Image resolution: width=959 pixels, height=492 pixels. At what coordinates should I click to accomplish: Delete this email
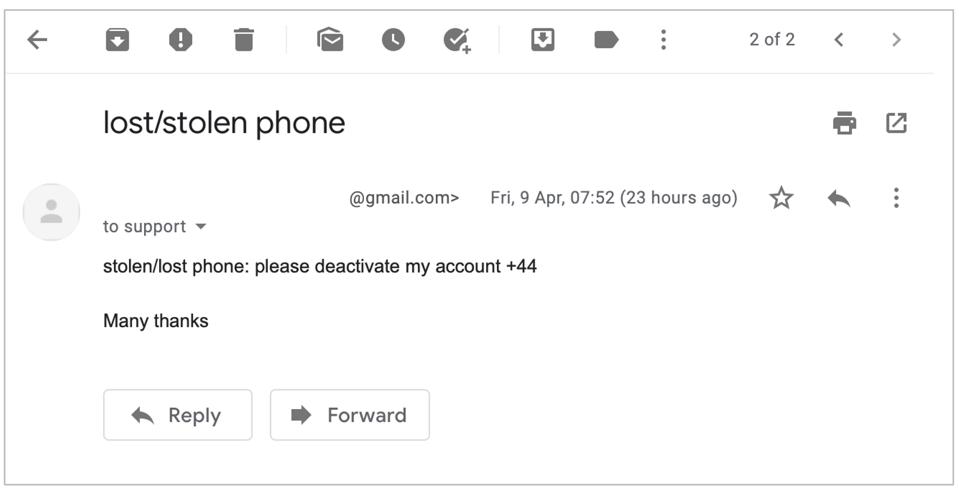coord(244,40)
